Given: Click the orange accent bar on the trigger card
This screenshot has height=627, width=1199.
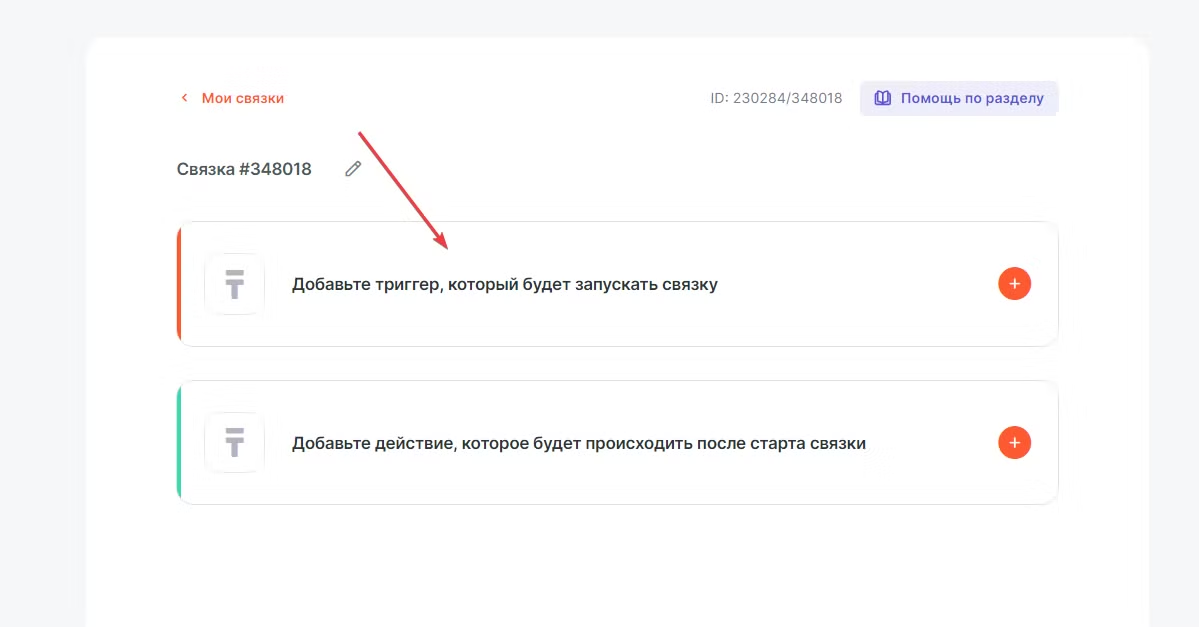Looking at the screenshot, I should (179, 284).
